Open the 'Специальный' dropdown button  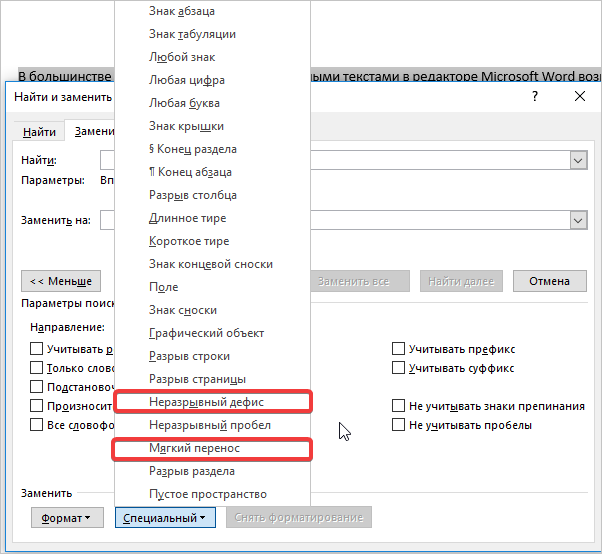pos(165,518)
